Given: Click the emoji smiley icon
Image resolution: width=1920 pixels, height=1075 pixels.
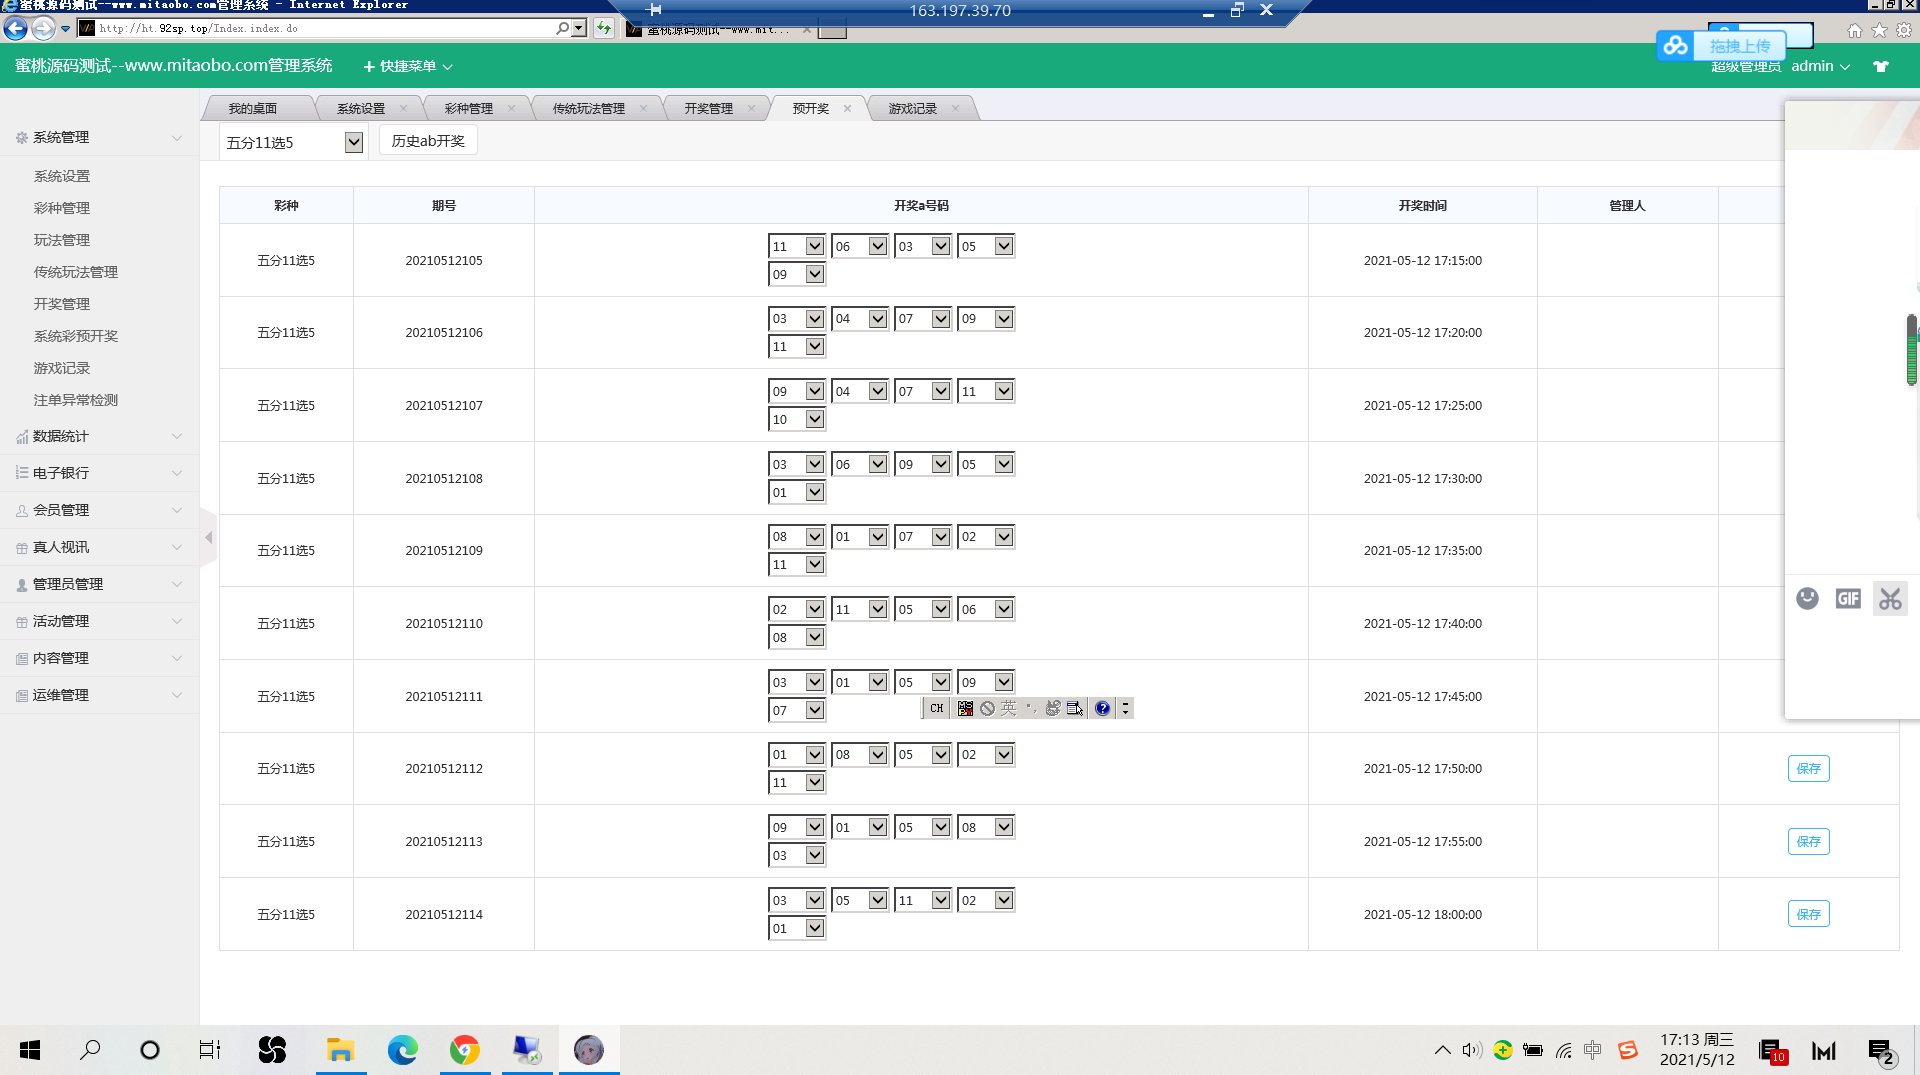Looking at the screenshot, I should tap(1807, 599).
